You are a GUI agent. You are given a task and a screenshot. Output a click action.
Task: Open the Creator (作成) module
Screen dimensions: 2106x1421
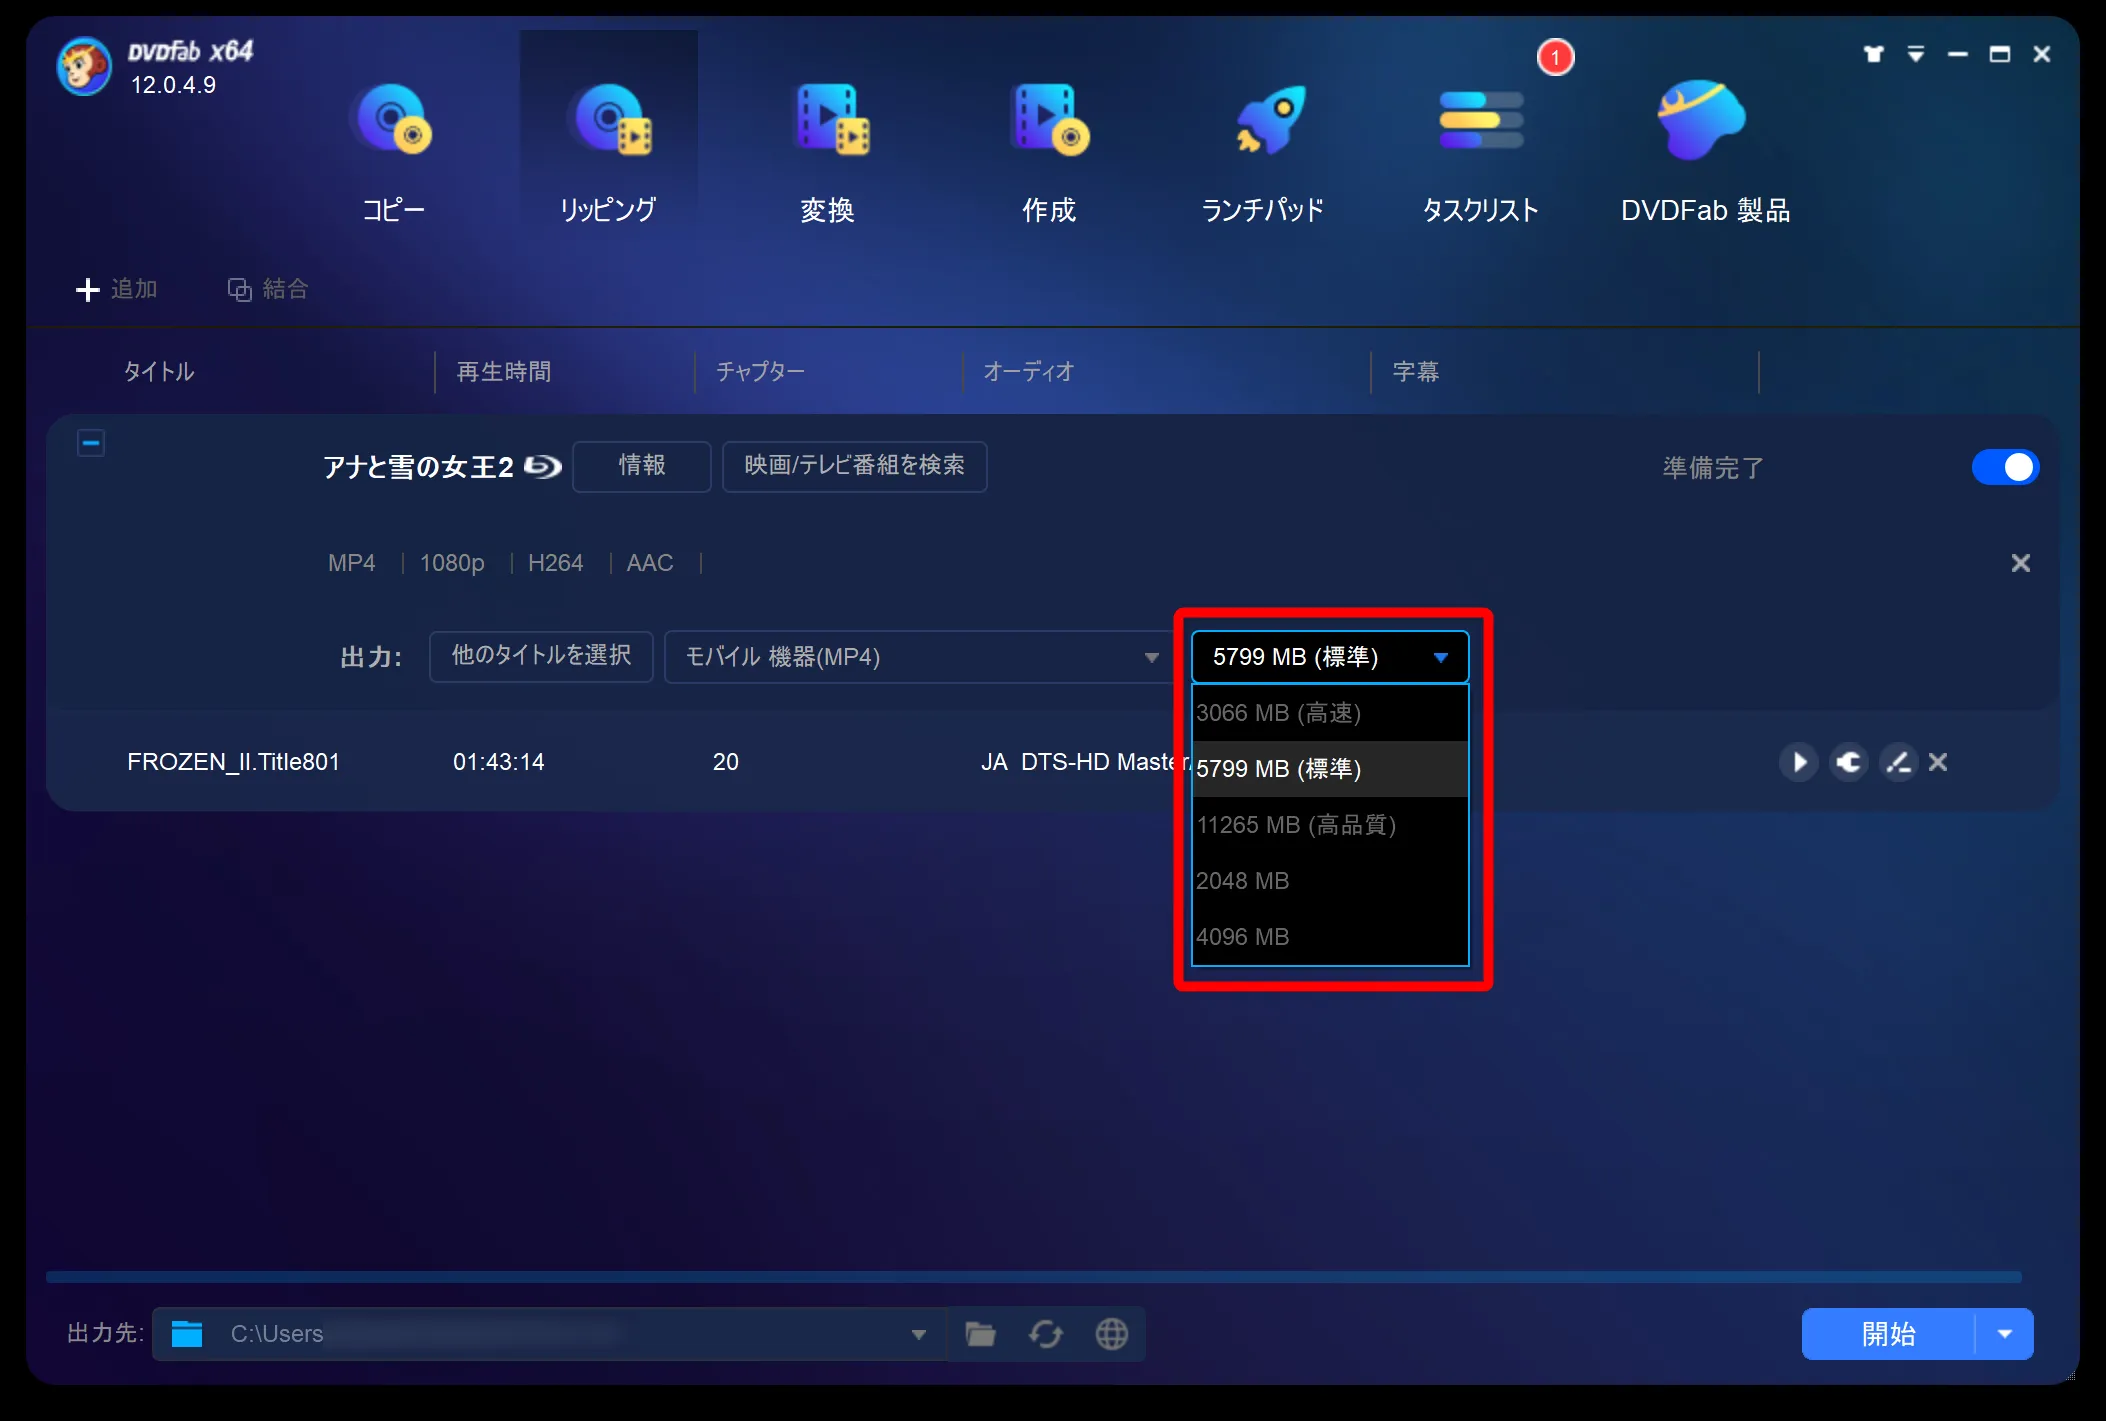[1048, 153]
